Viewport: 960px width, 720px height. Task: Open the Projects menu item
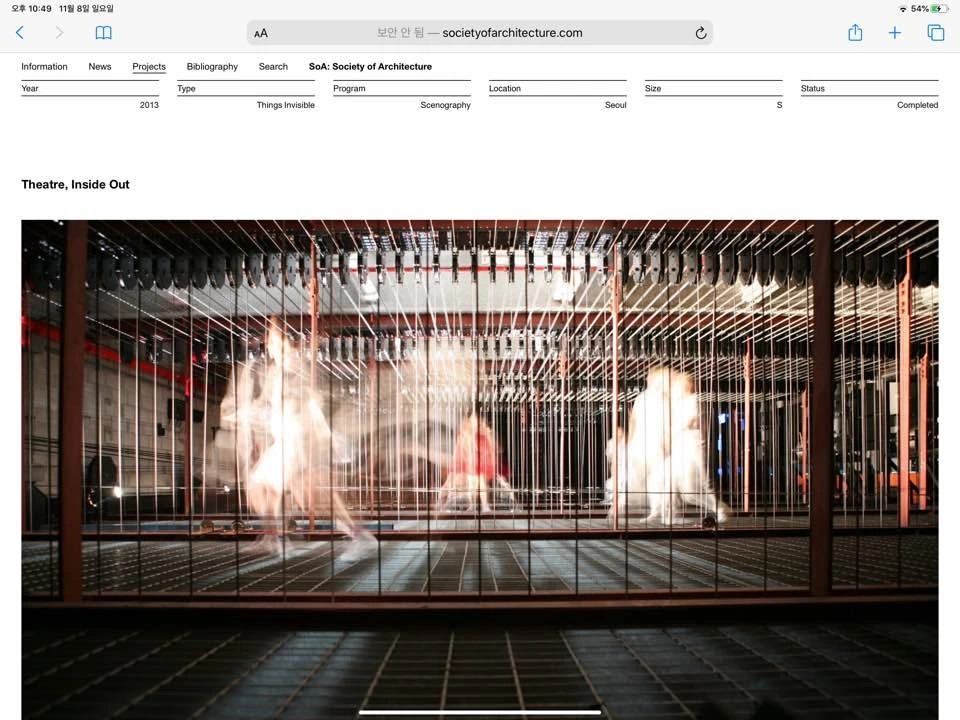point(149,66)
